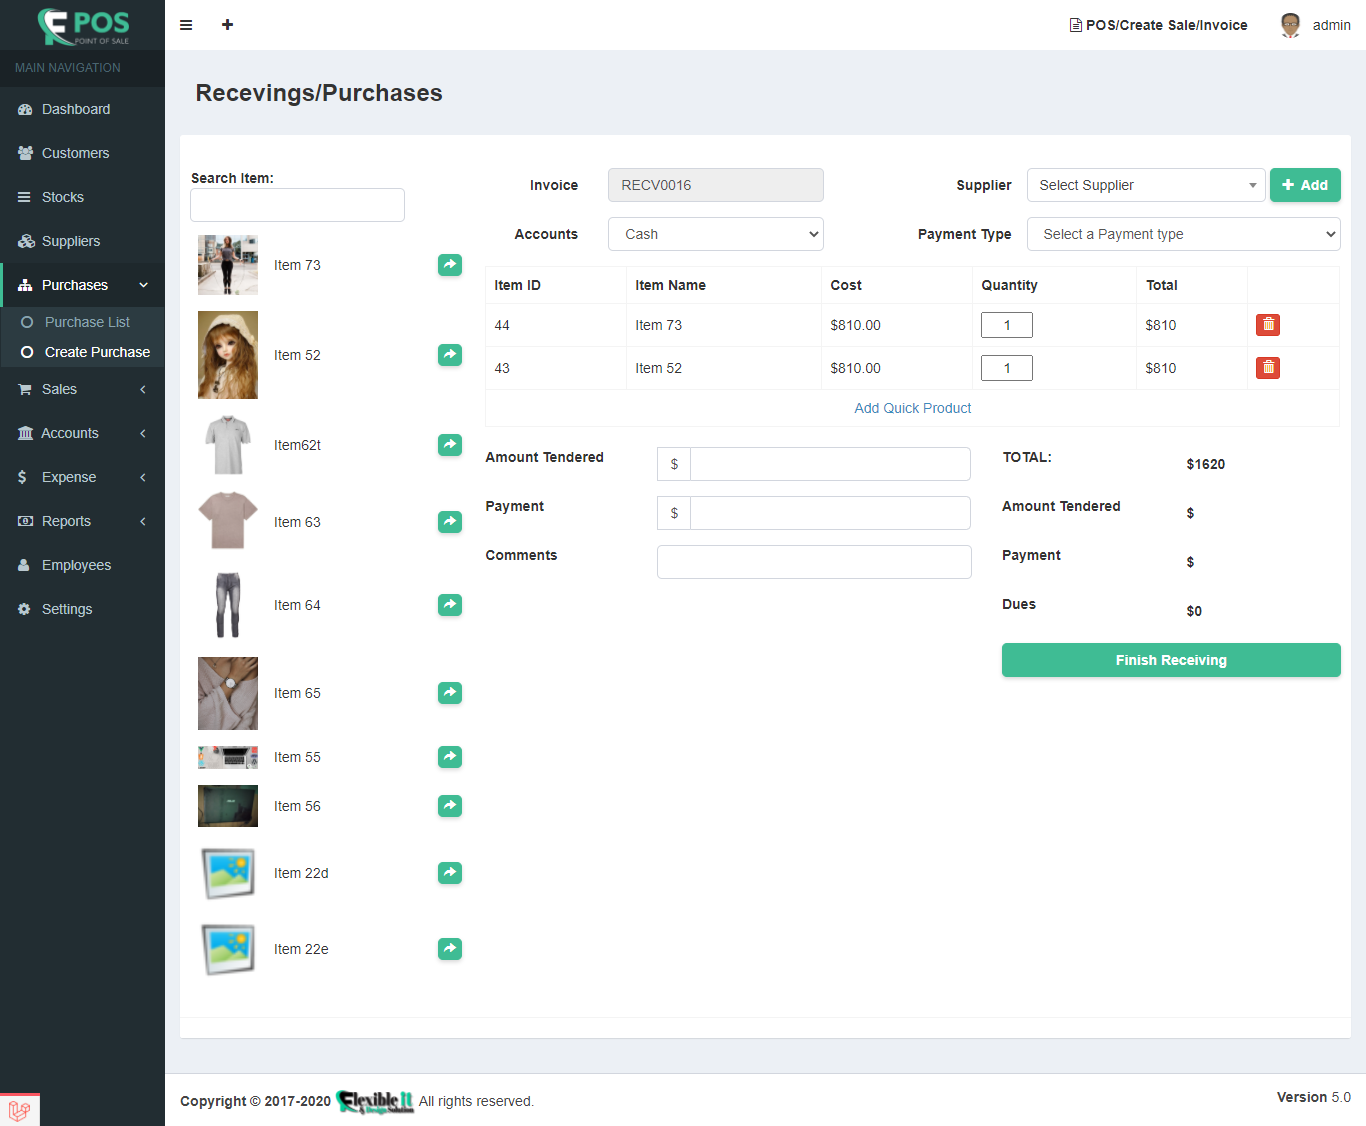Open Customers via its sidebar icon

24,153
